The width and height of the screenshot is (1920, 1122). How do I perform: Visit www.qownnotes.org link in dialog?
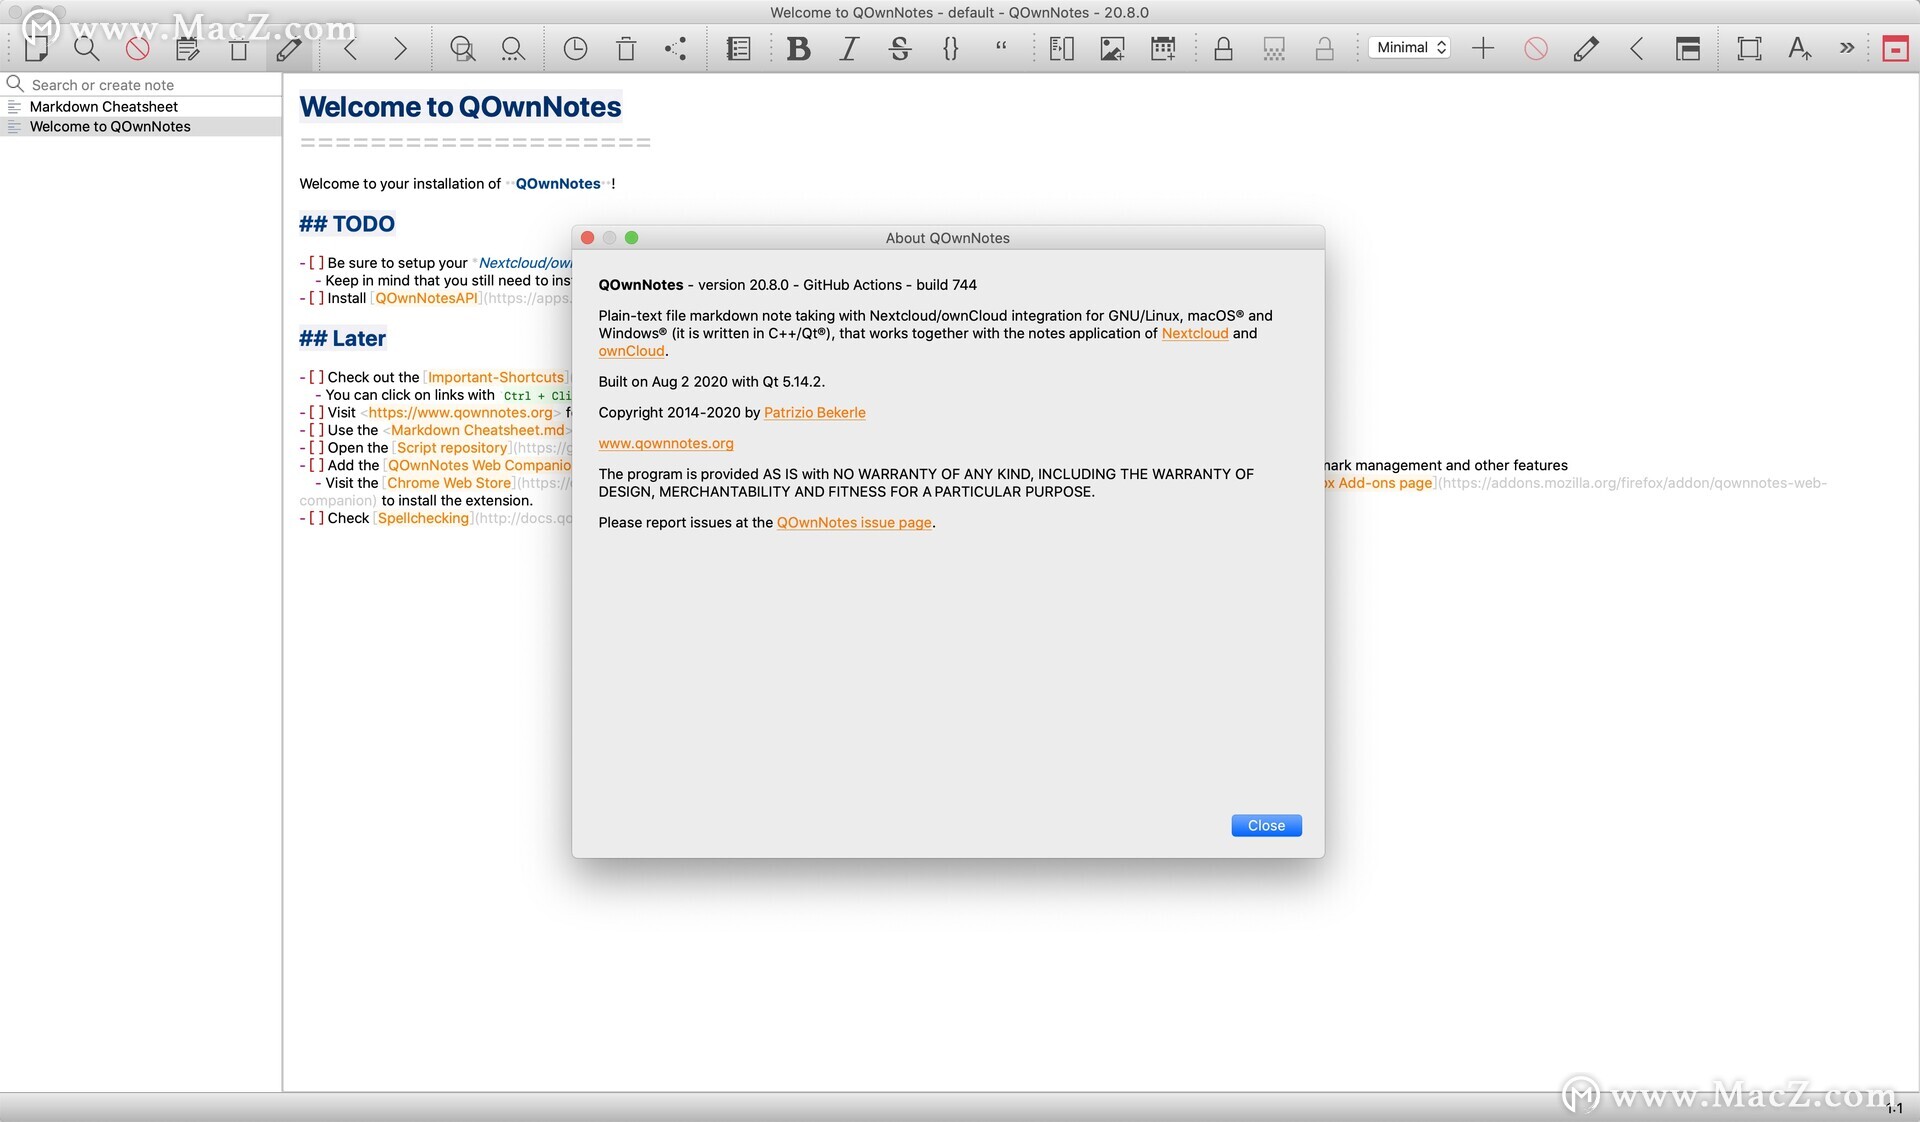click(x=666, y=443)
